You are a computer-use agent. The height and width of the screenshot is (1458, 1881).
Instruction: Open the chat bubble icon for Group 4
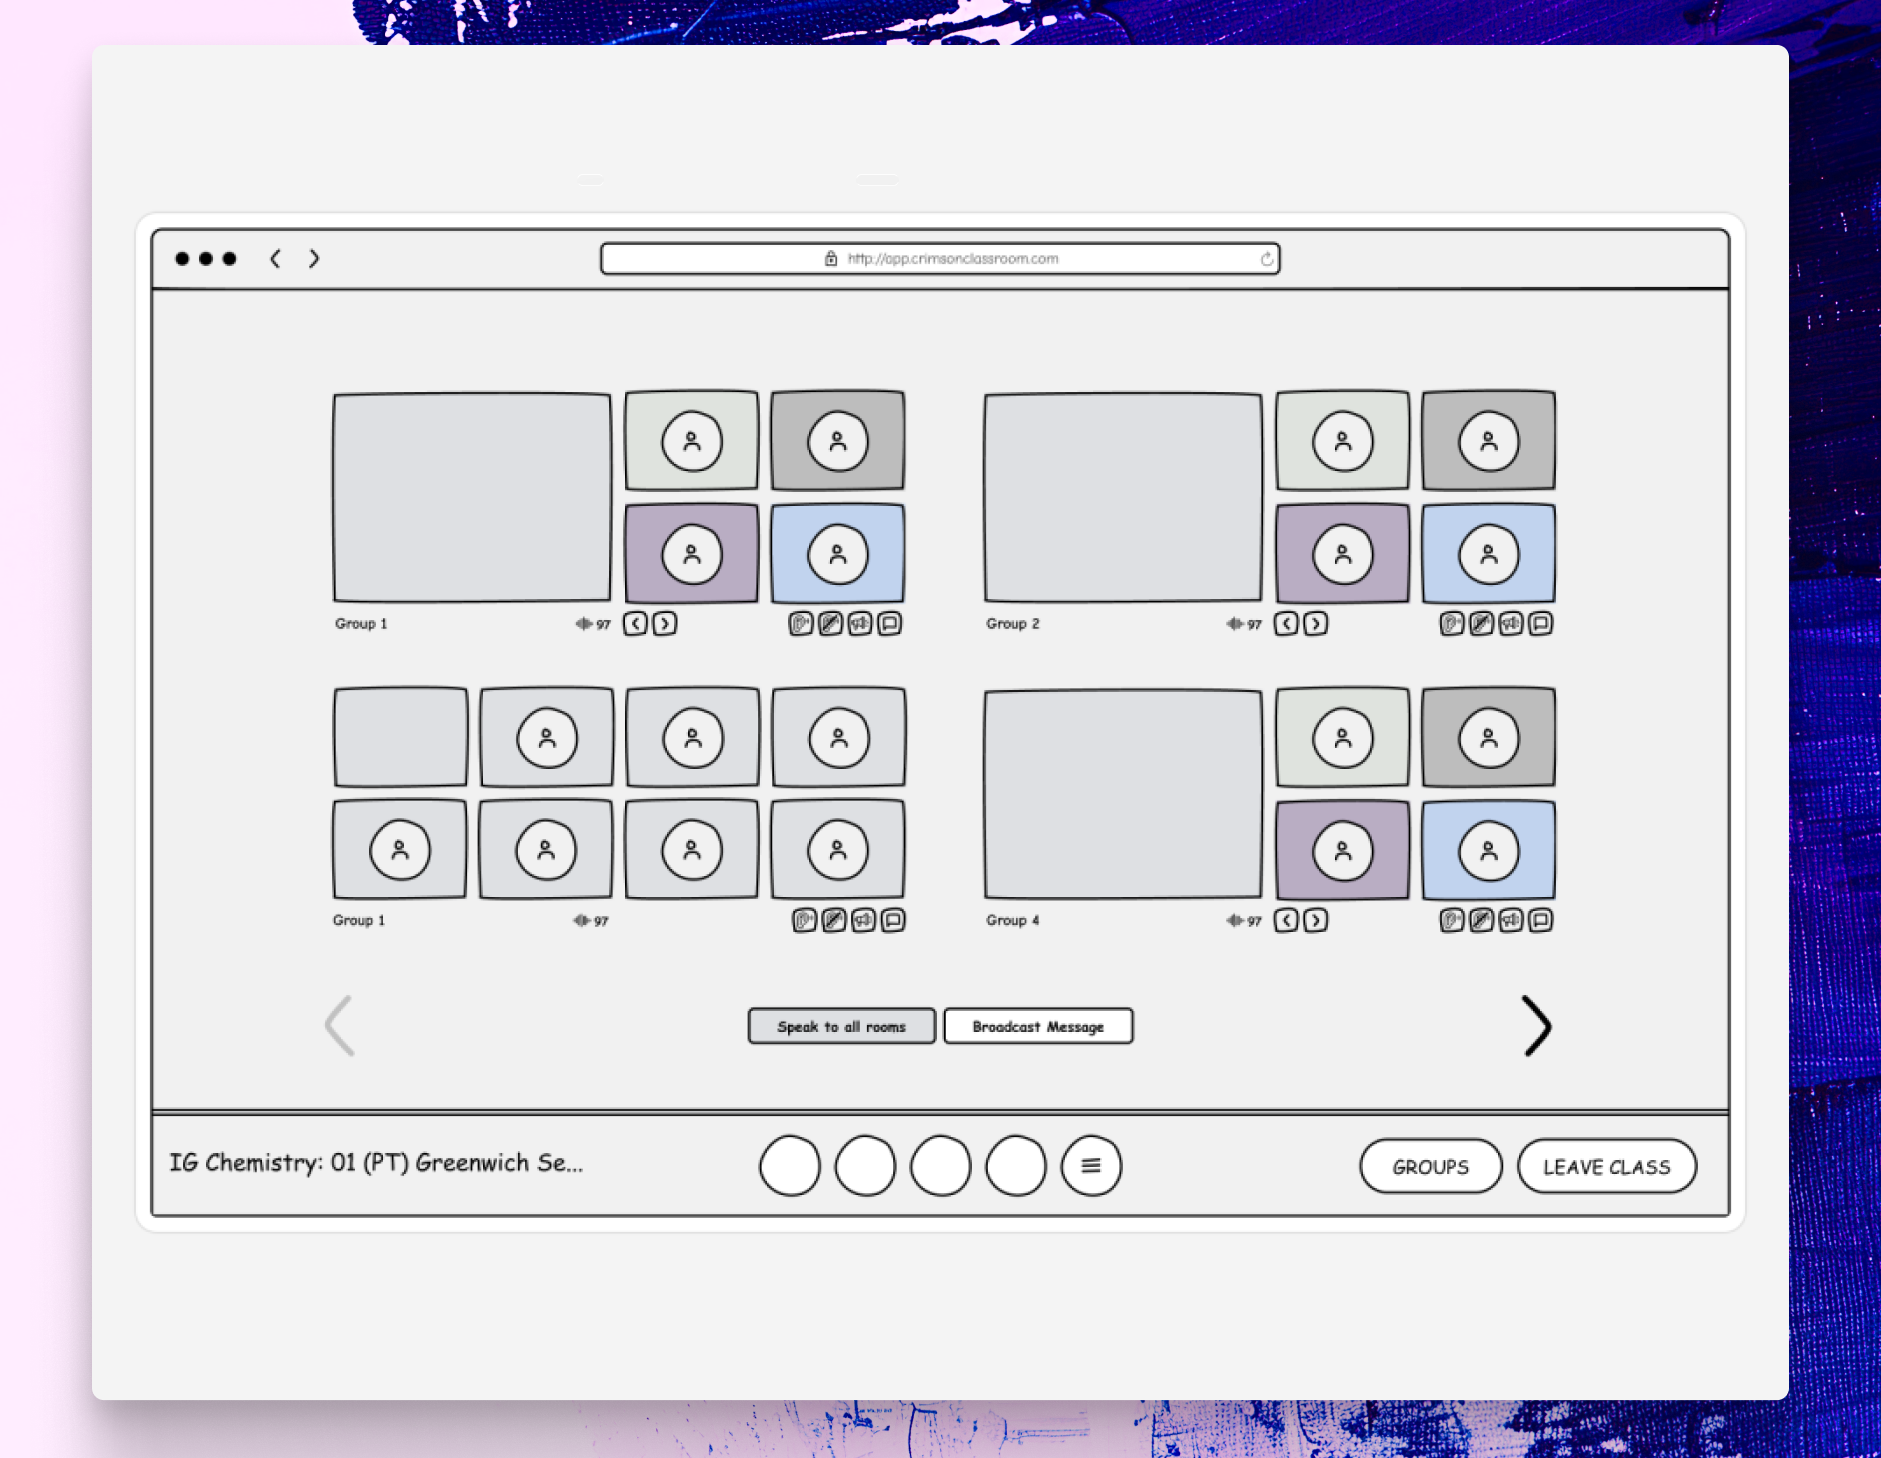point(1541,920)
